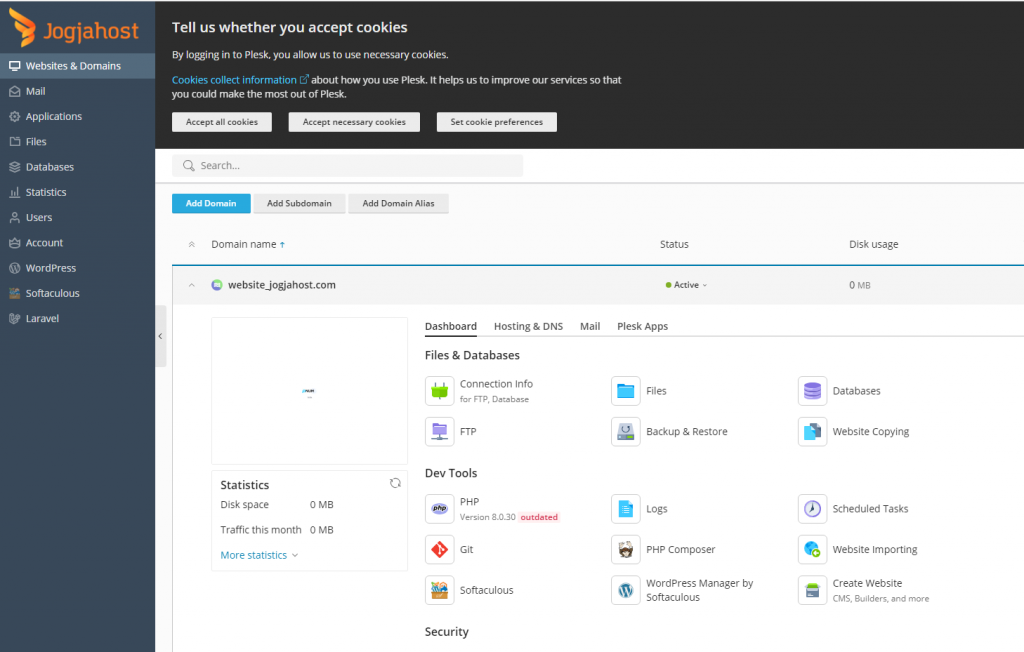
Task: Go to Databases in sidebar
Action: [x=77, y=167]
